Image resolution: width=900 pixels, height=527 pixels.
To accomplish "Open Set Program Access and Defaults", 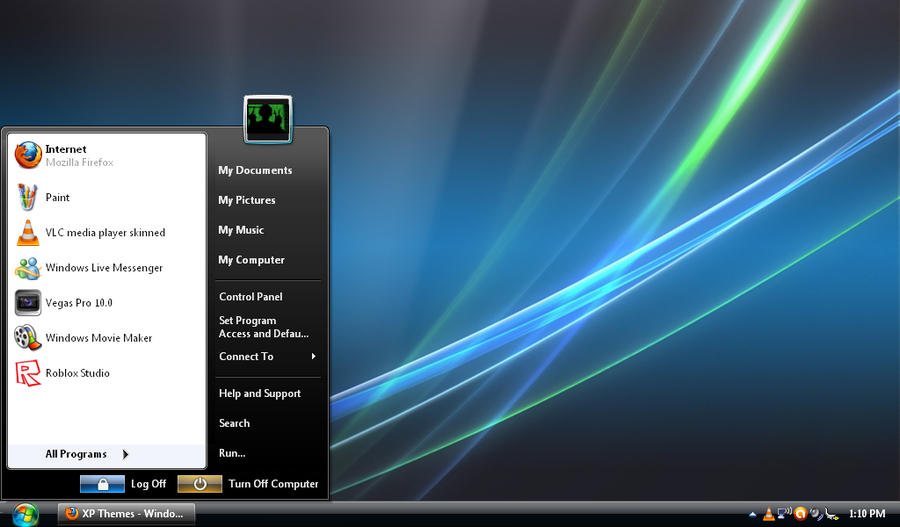I will [263, 327].
